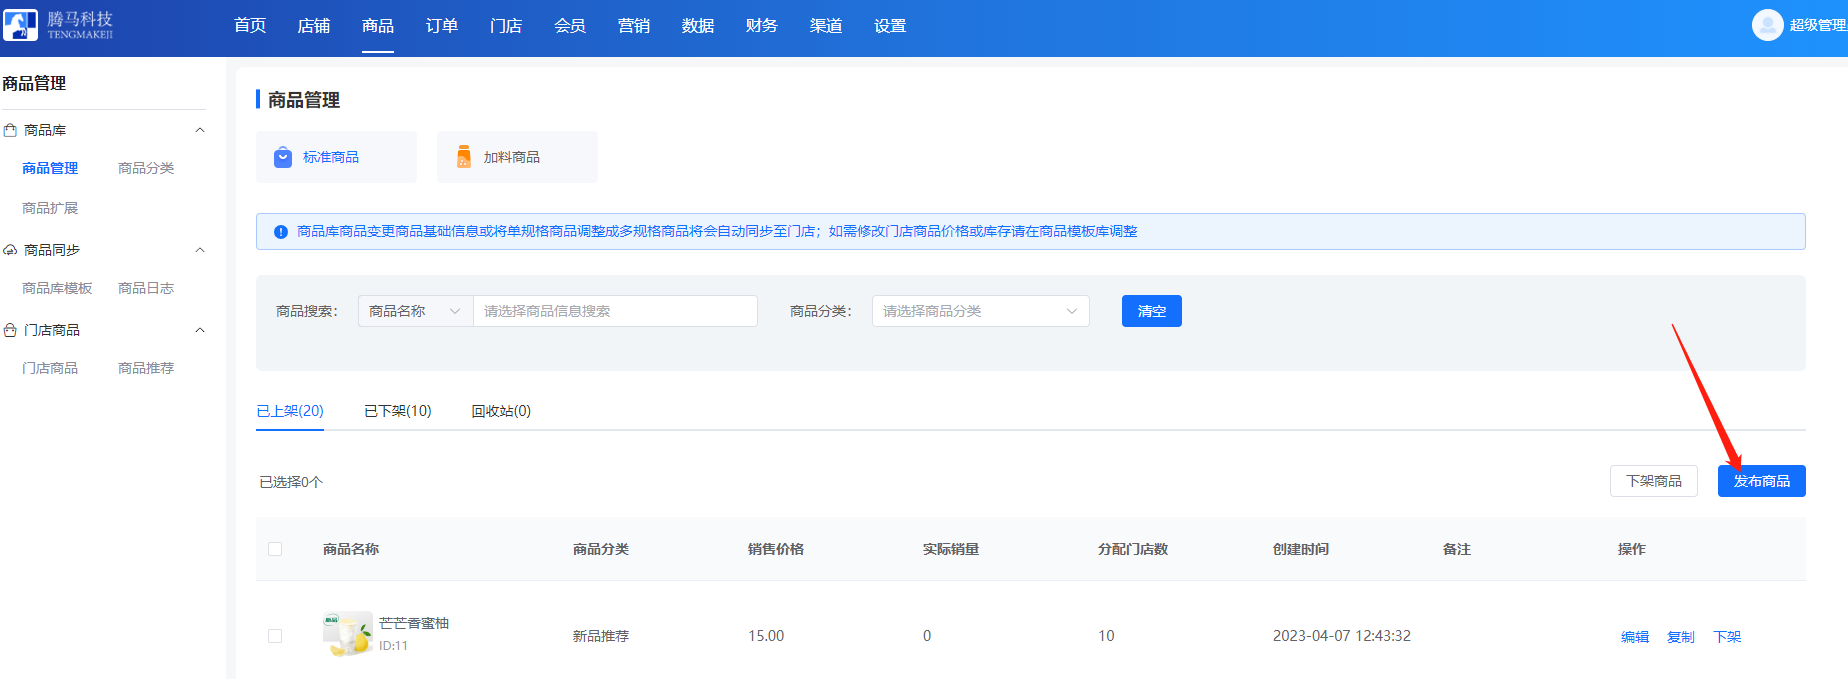Open 商品管理 in the sidebar
This screenshot has width=1848, height=679.
(50, 168)
